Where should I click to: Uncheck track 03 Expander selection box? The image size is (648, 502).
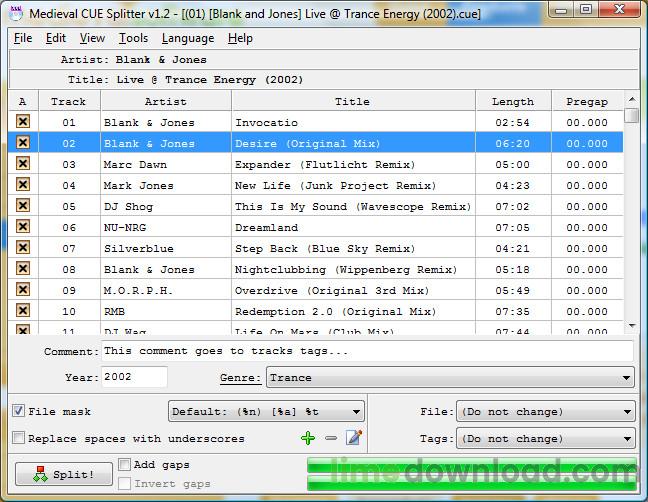point(22,164)
